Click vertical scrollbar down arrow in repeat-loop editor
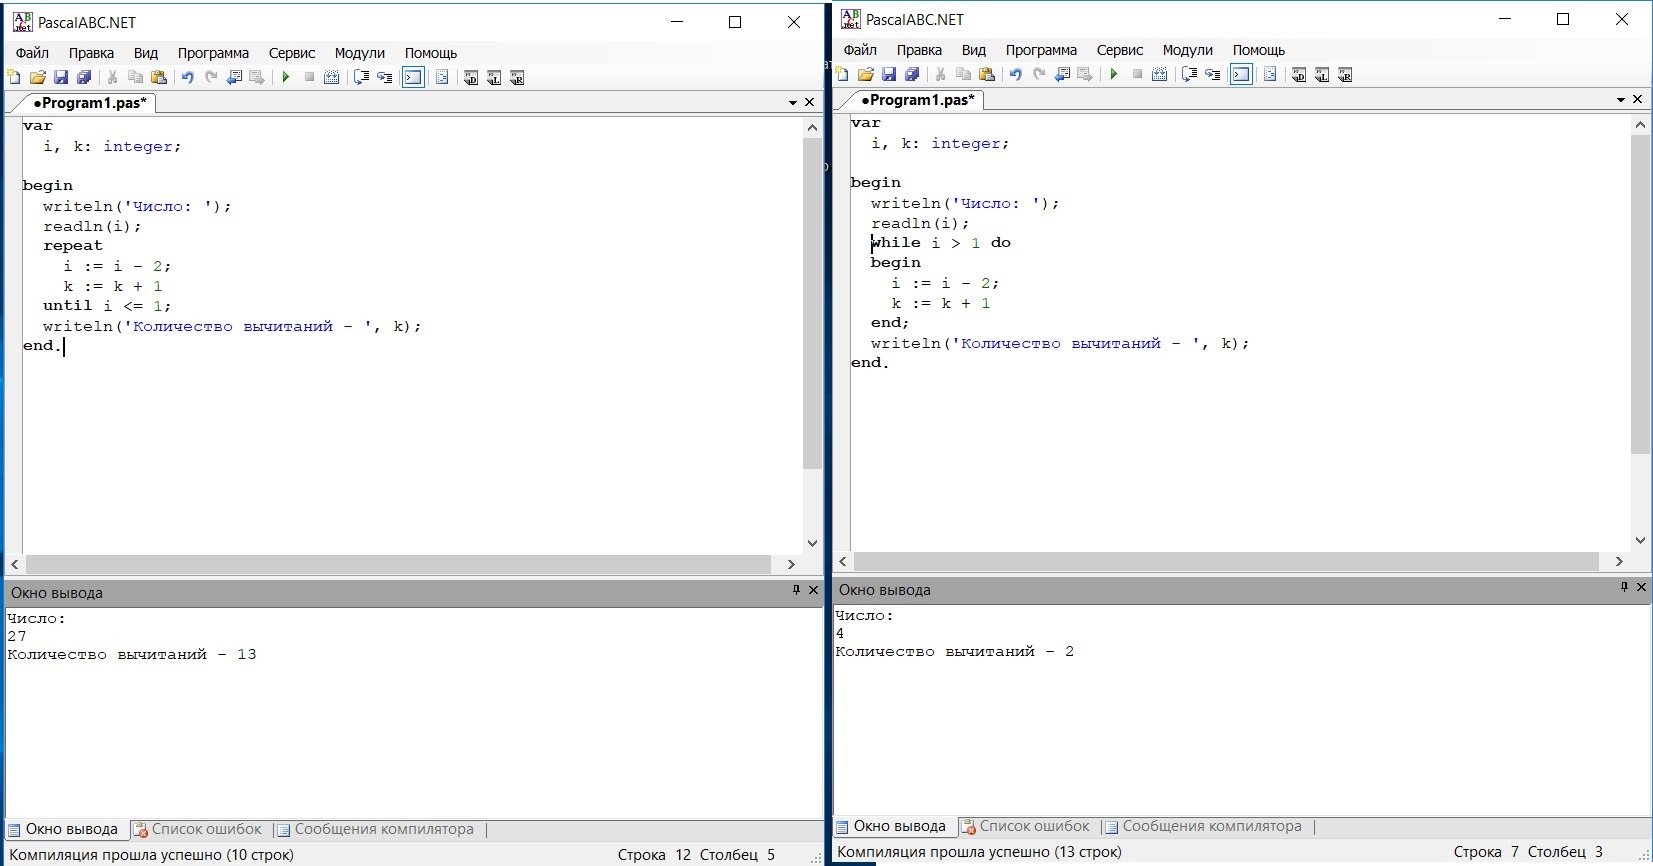1653x866 pixels. tap(812, 543)
